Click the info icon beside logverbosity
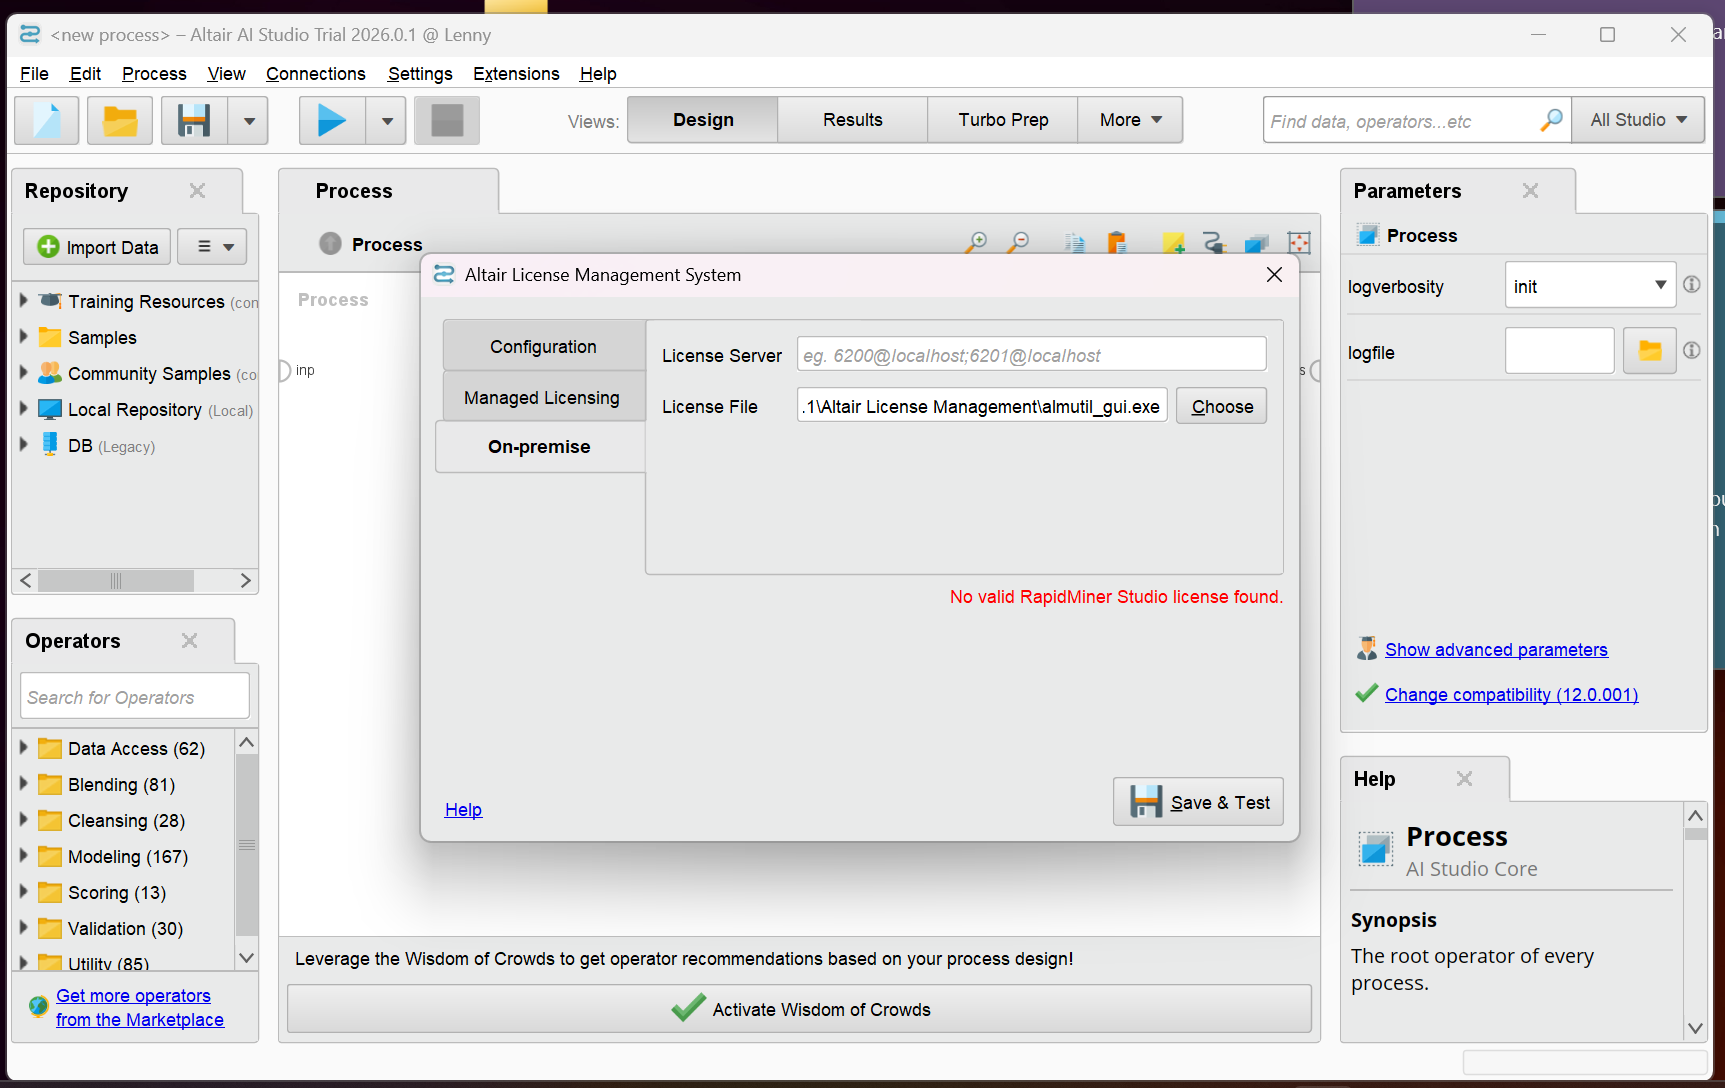The width and height of the screenshot is (1725, 1088). pos(1691,284)
